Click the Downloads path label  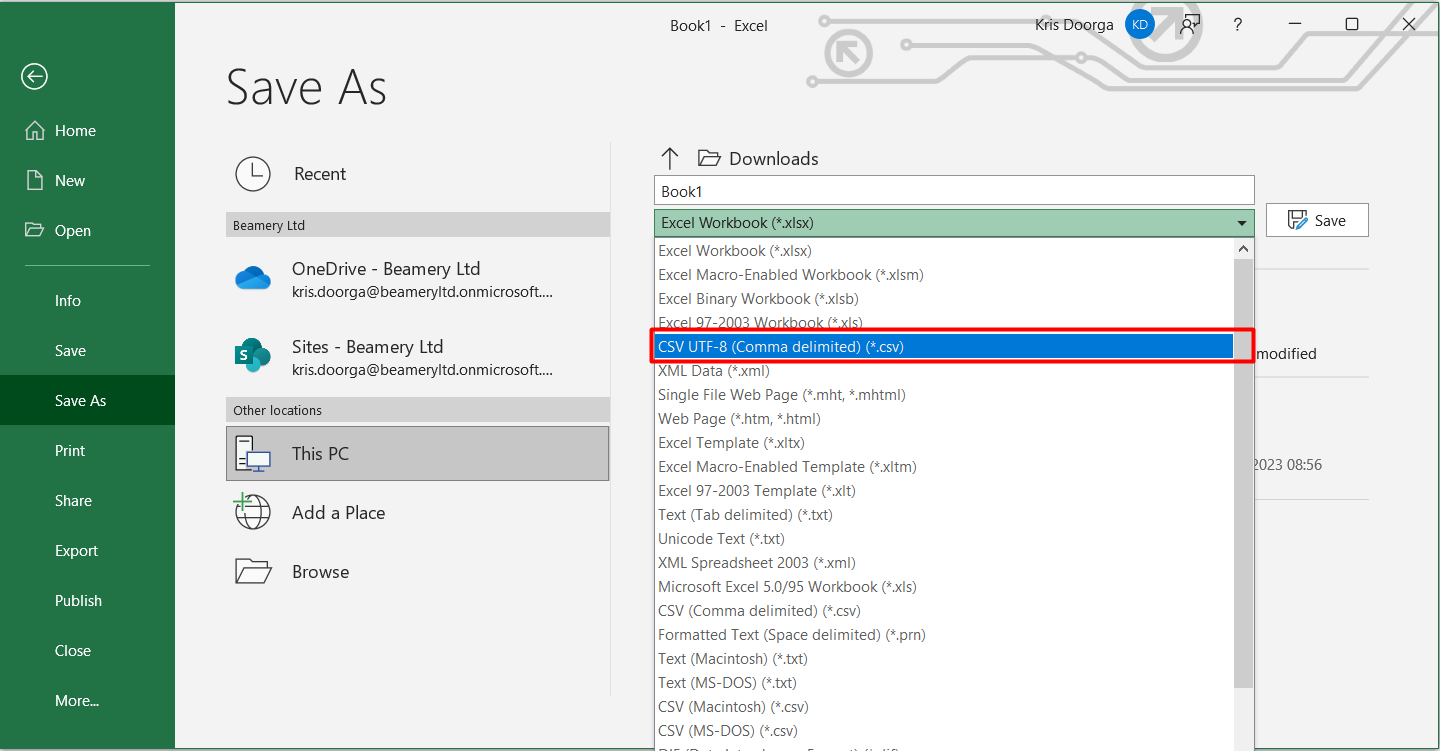[x=774, y=158]
